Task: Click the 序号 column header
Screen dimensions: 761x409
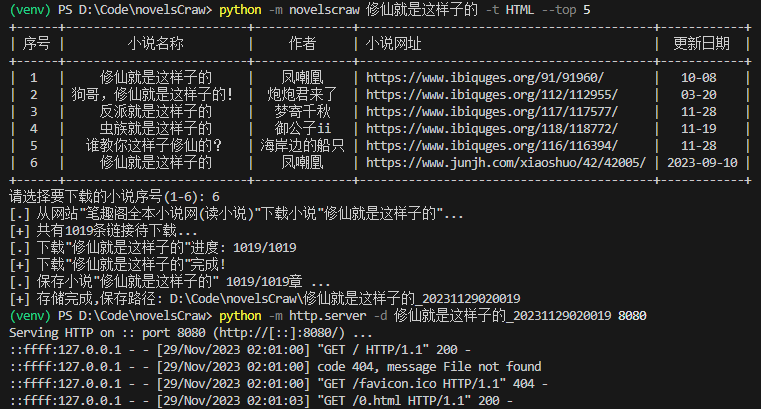Action: coord(36,44)
